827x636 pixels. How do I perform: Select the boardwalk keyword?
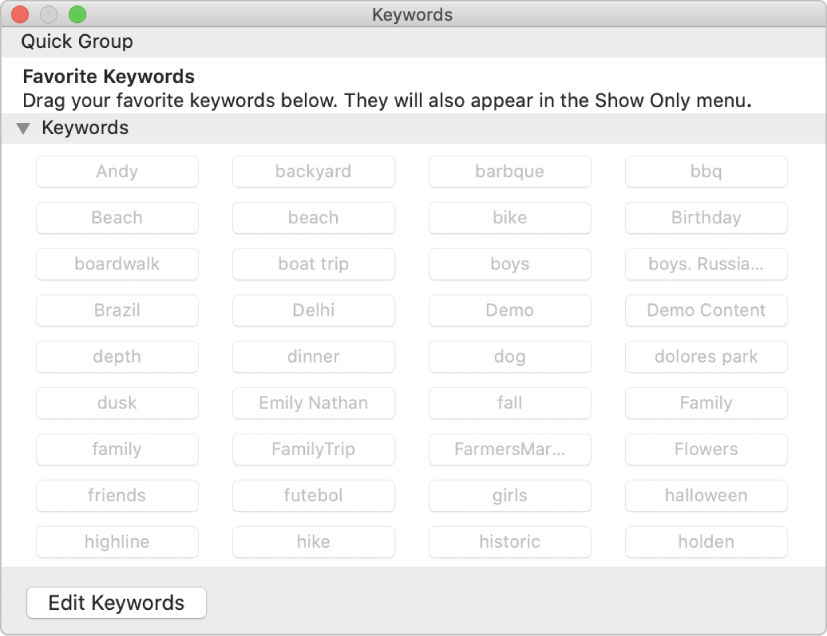[x=117, y=264]
